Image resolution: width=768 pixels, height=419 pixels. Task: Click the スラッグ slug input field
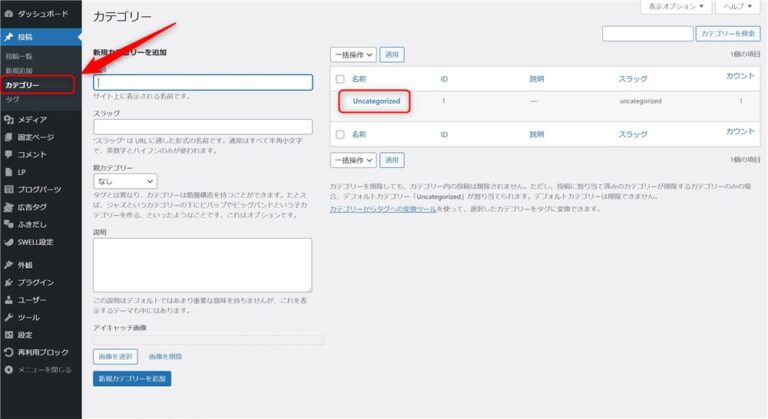202,127
